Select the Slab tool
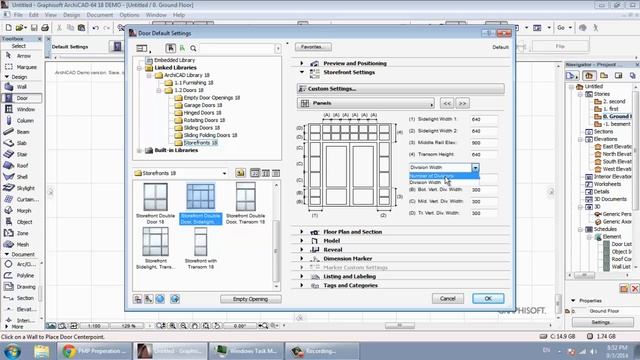Screen dimensions: 640x360 [x=22, y=143]
